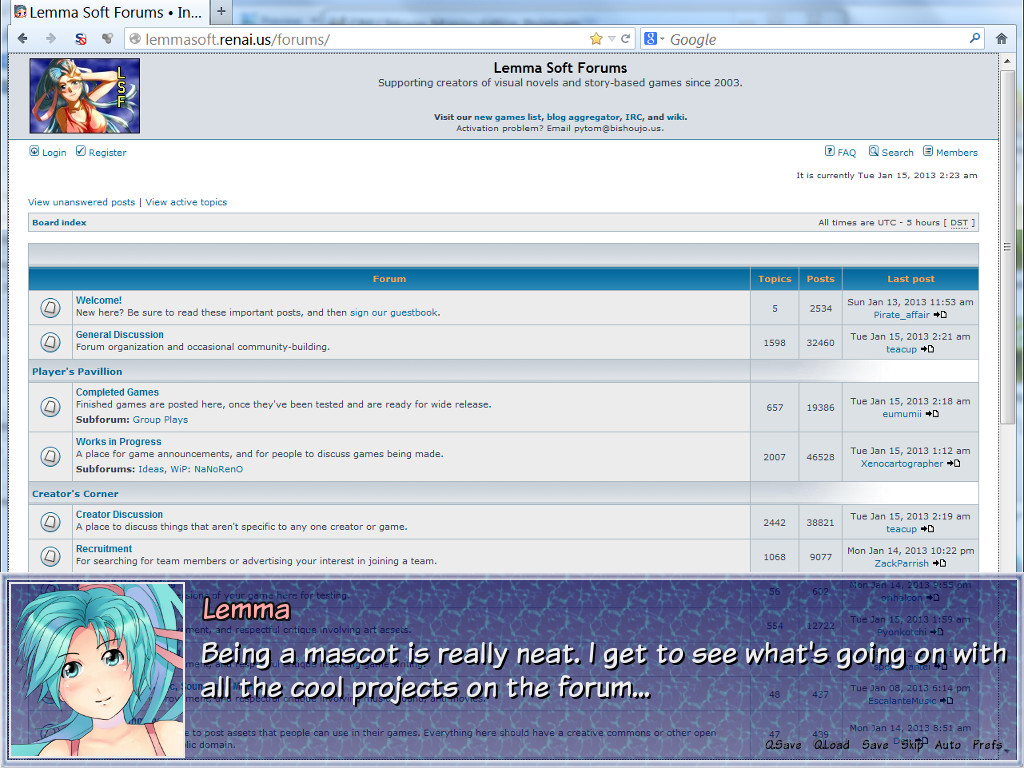View latest post icon beside Xenocartographer
The height and width of the screenshot is (768, 1024).
[x=953, y=464]
